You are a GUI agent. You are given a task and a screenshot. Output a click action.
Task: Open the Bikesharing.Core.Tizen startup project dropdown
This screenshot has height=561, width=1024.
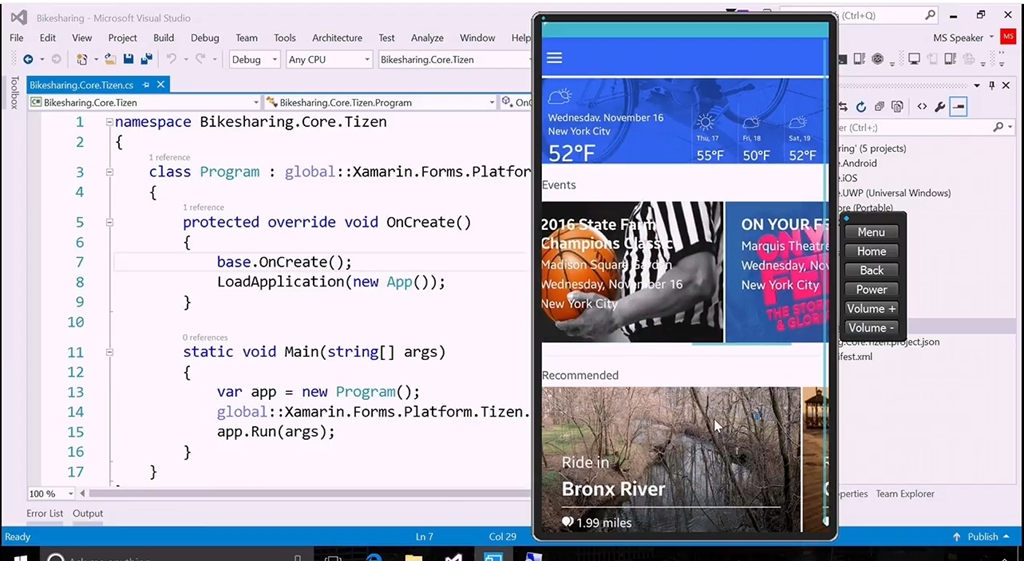456,59
